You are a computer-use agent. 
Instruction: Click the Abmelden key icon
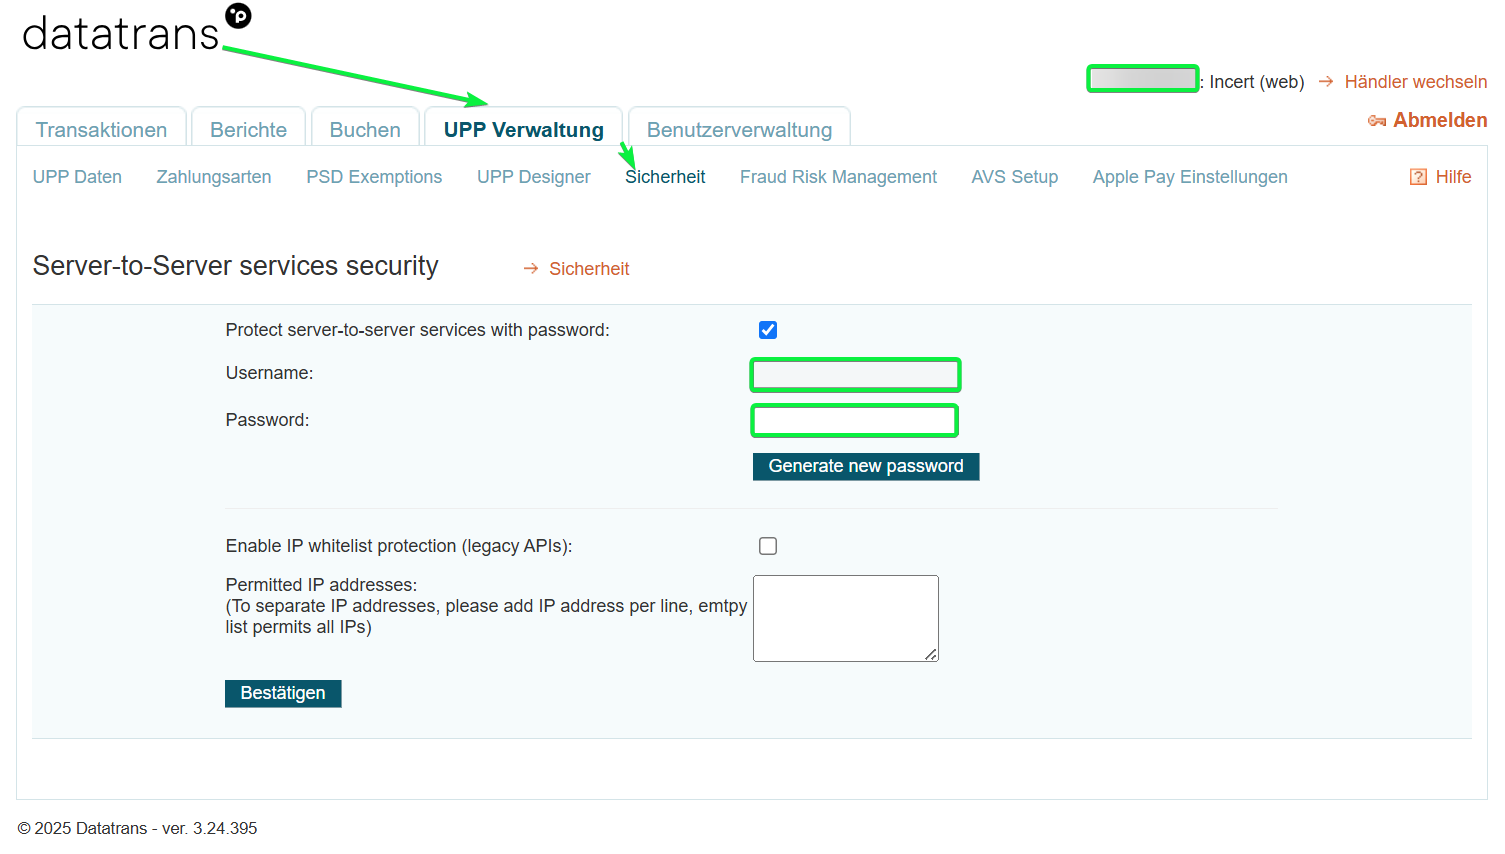(x=1377, y=121)
